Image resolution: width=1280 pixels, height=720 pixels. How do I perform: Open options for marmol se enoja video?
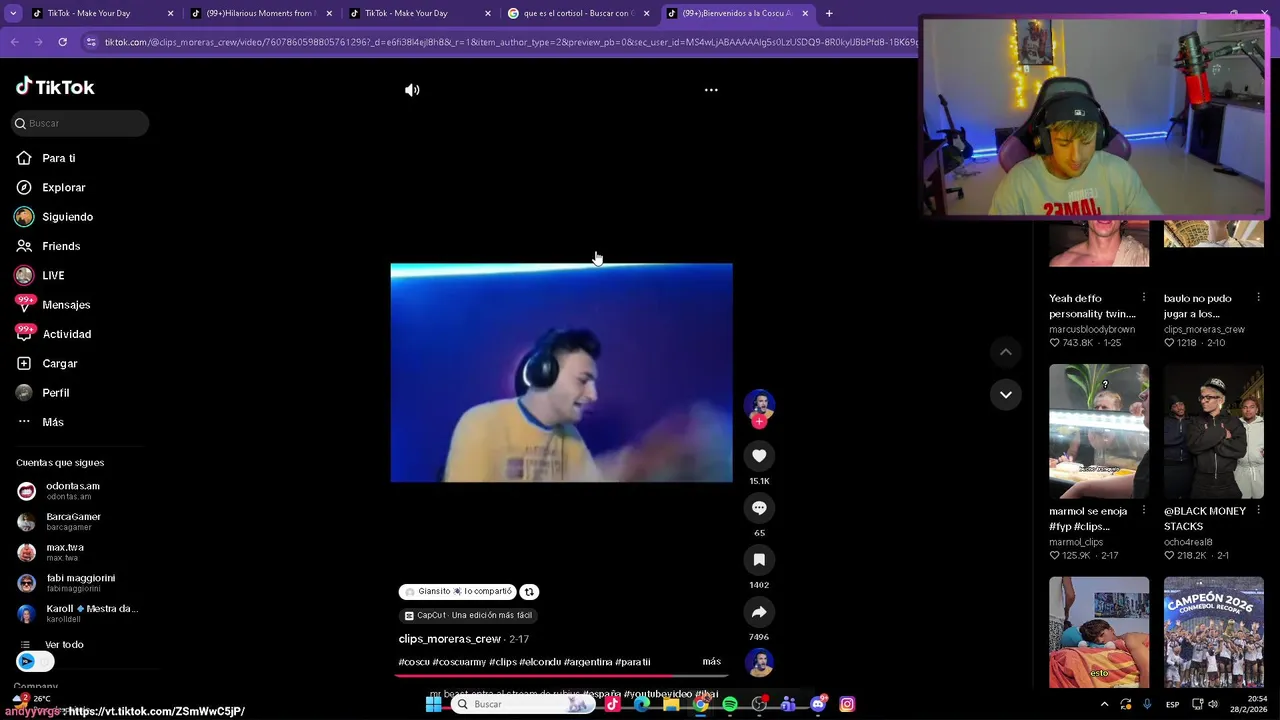click(x=1143, y=511)
